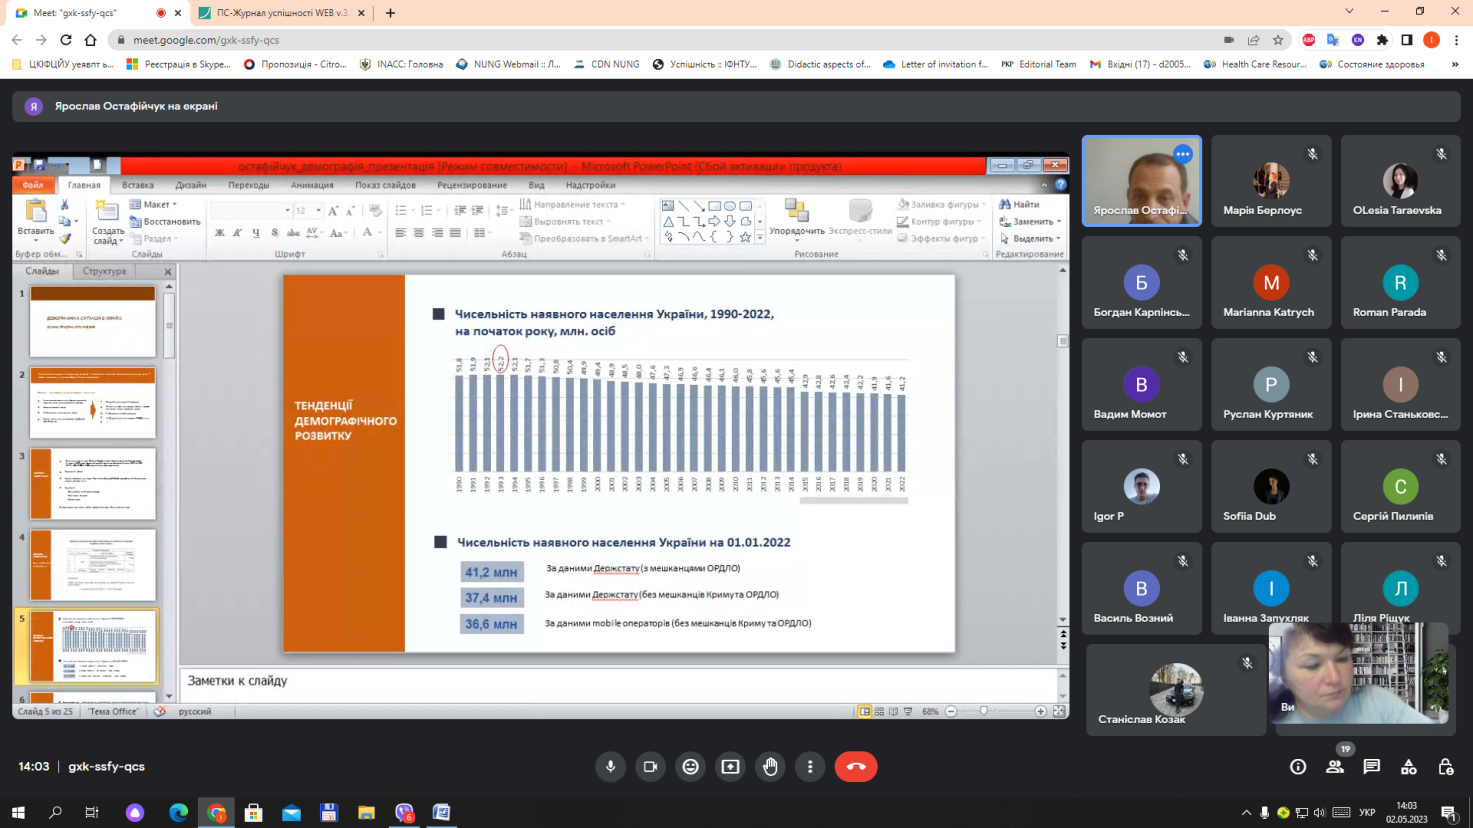
Task: Switch to the ПС-Журнал успішності browser tab
Action: pyautogui.click(x=280, y=13)
